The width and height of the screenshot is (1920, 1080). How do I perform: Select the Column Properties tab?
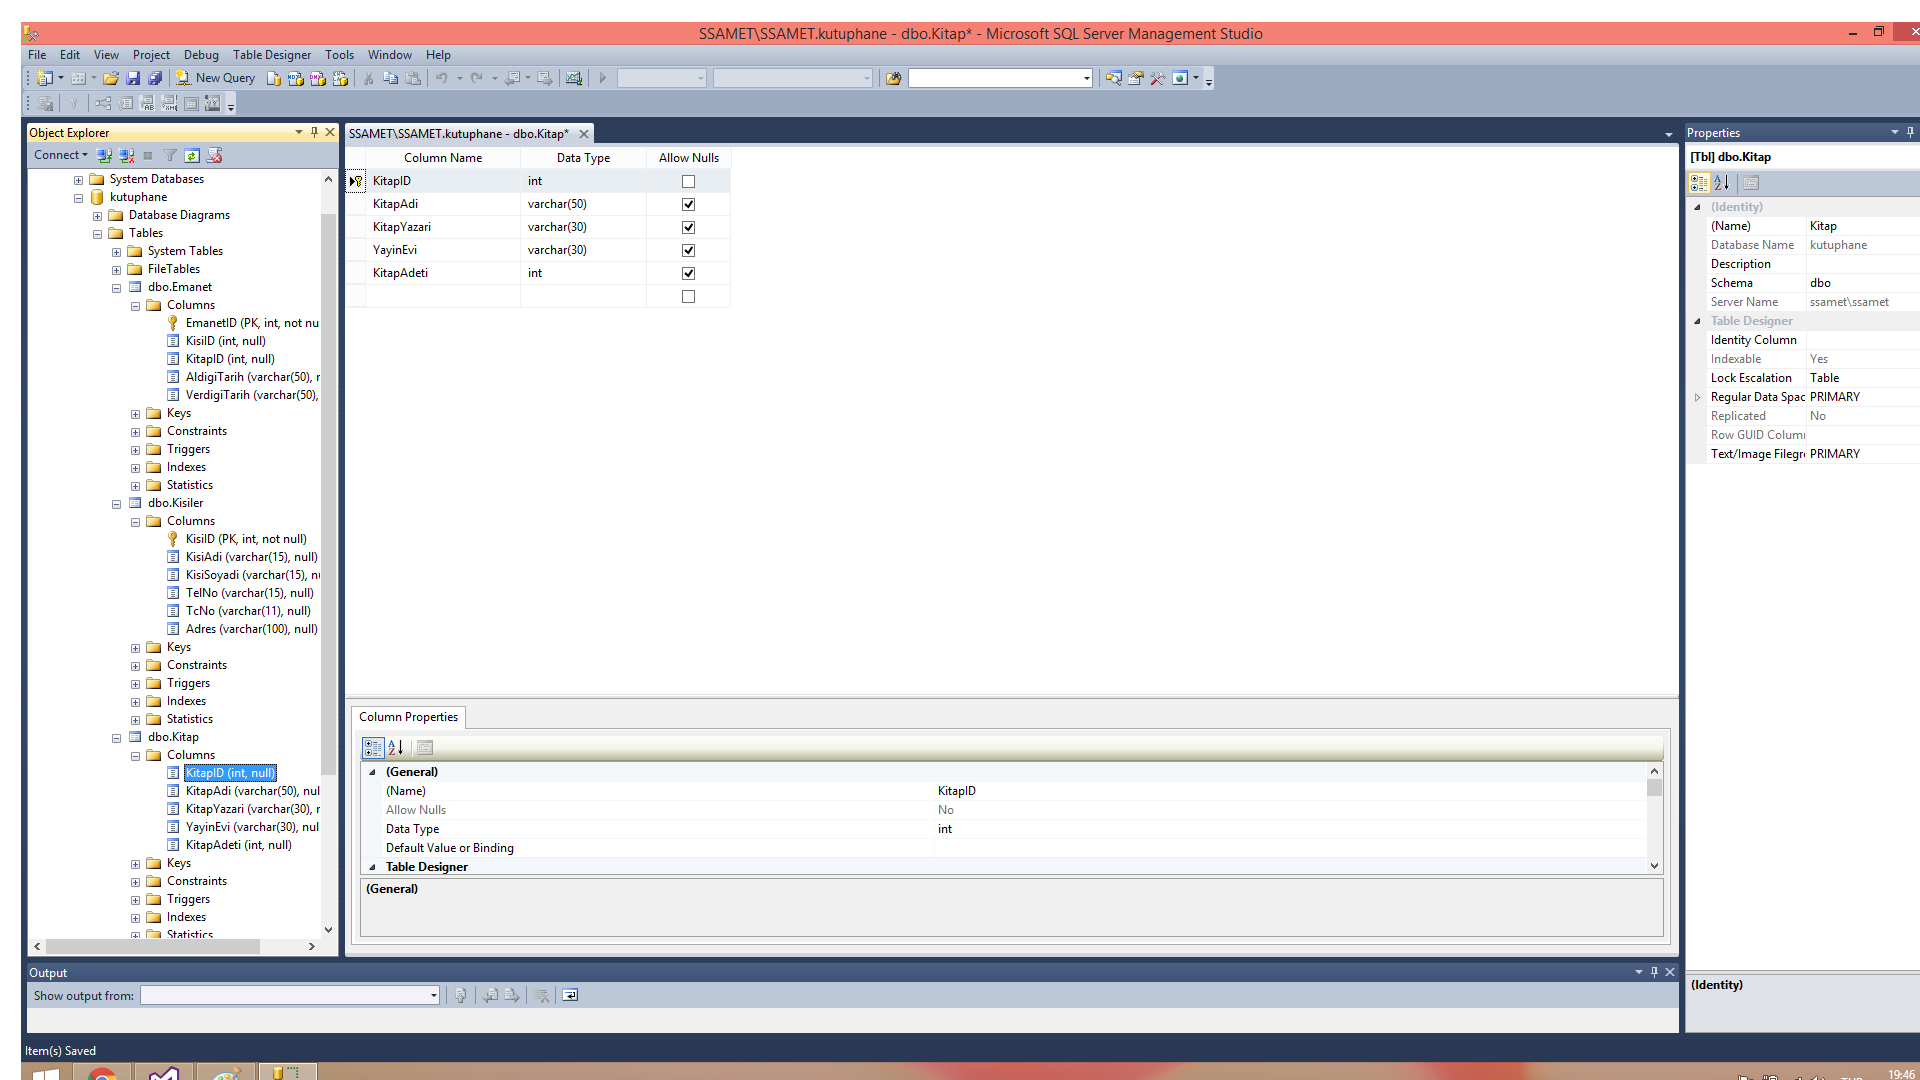point(408,717)
